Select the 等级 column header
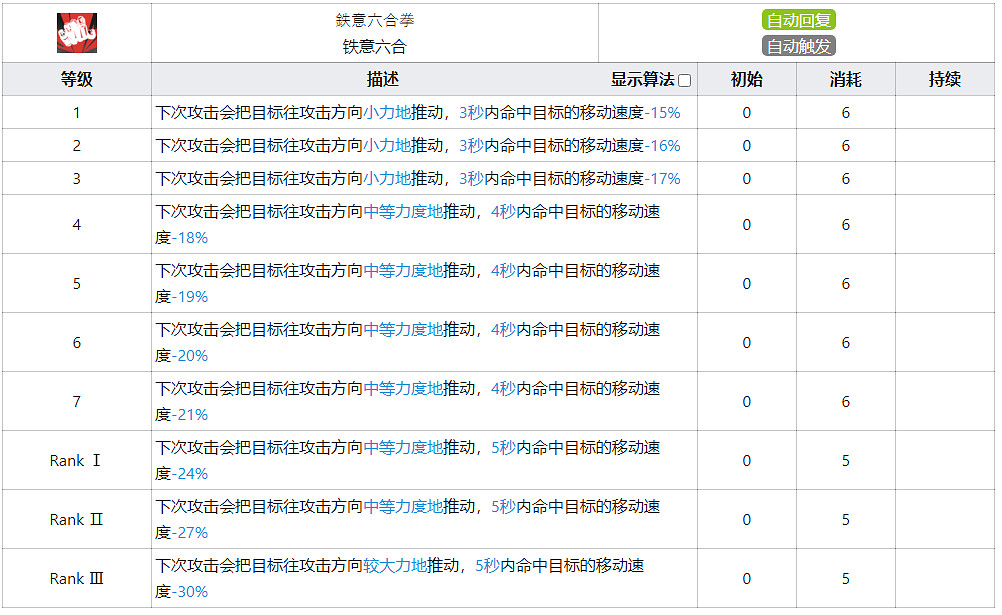 (77, 80)
